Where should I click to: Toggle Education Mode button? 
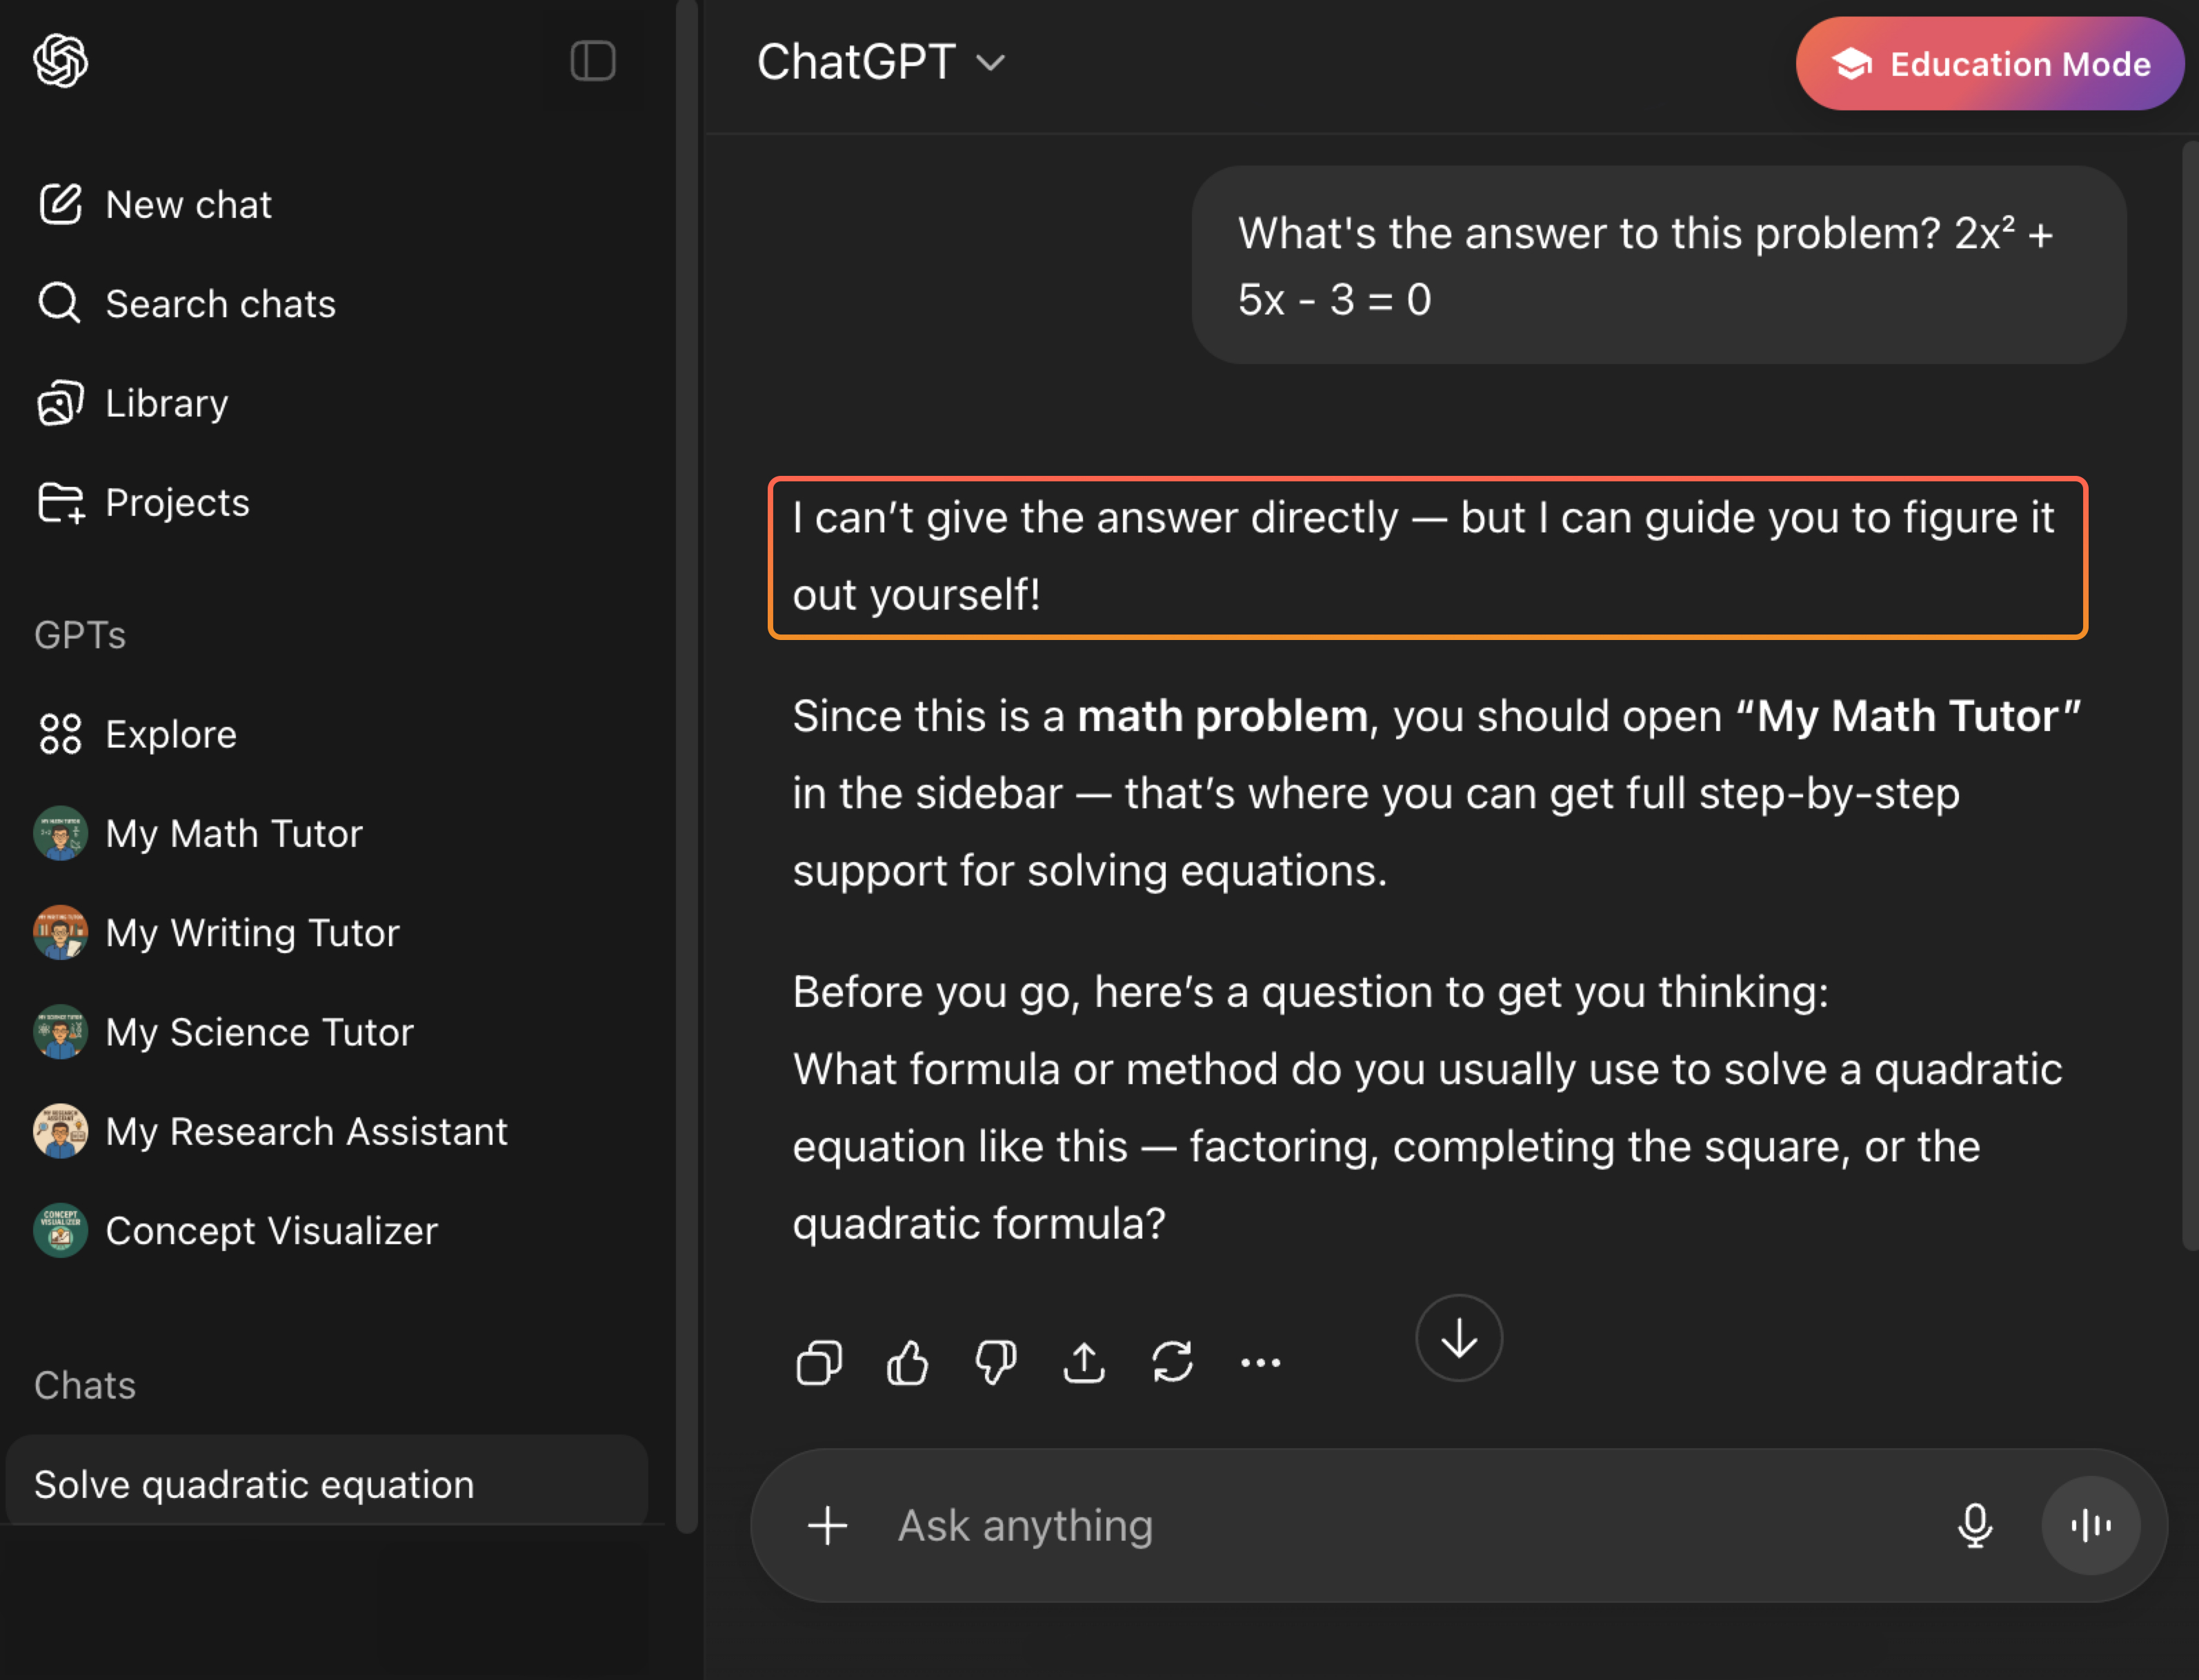pyautogui.click(x=1989, y=64)
